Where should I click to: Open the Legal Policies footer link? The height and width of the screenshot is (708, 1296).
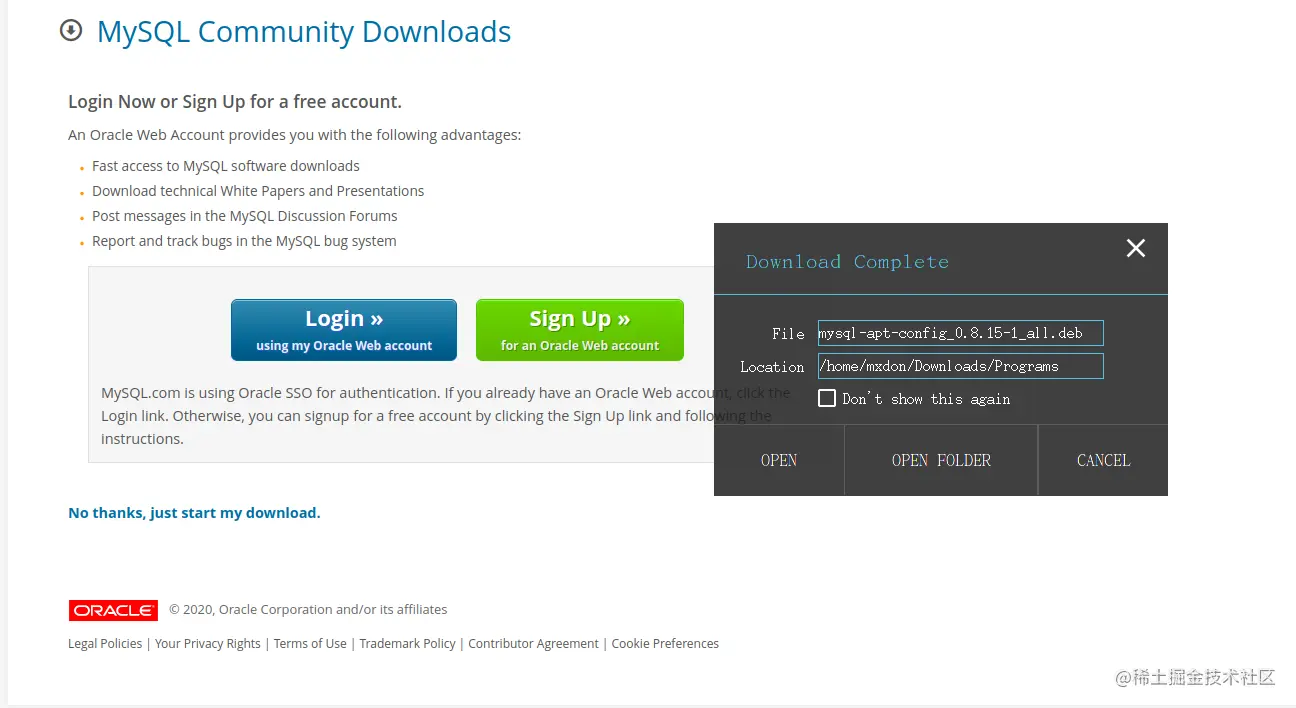click(x=105, y=644)
